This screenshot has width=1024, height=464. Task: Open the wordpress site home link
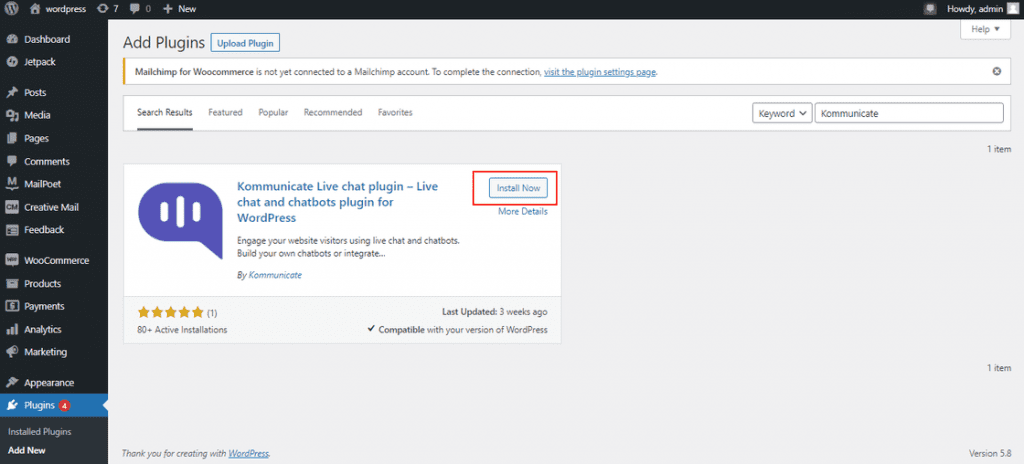coord(58,9)
